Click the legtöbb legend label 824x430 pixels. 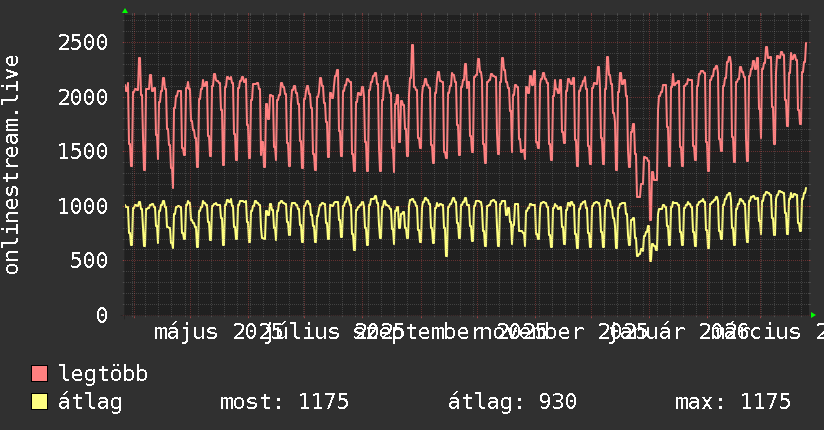pos(103,374)
